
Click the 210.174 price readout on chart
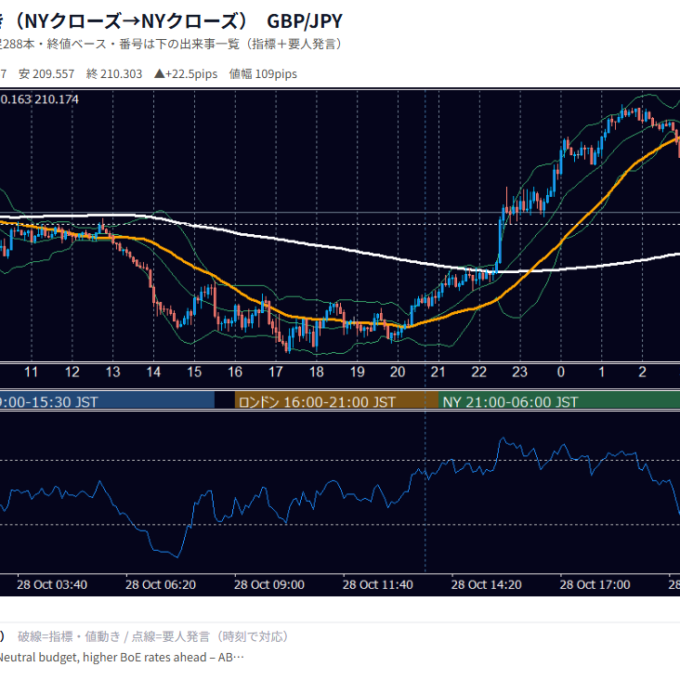57,99
